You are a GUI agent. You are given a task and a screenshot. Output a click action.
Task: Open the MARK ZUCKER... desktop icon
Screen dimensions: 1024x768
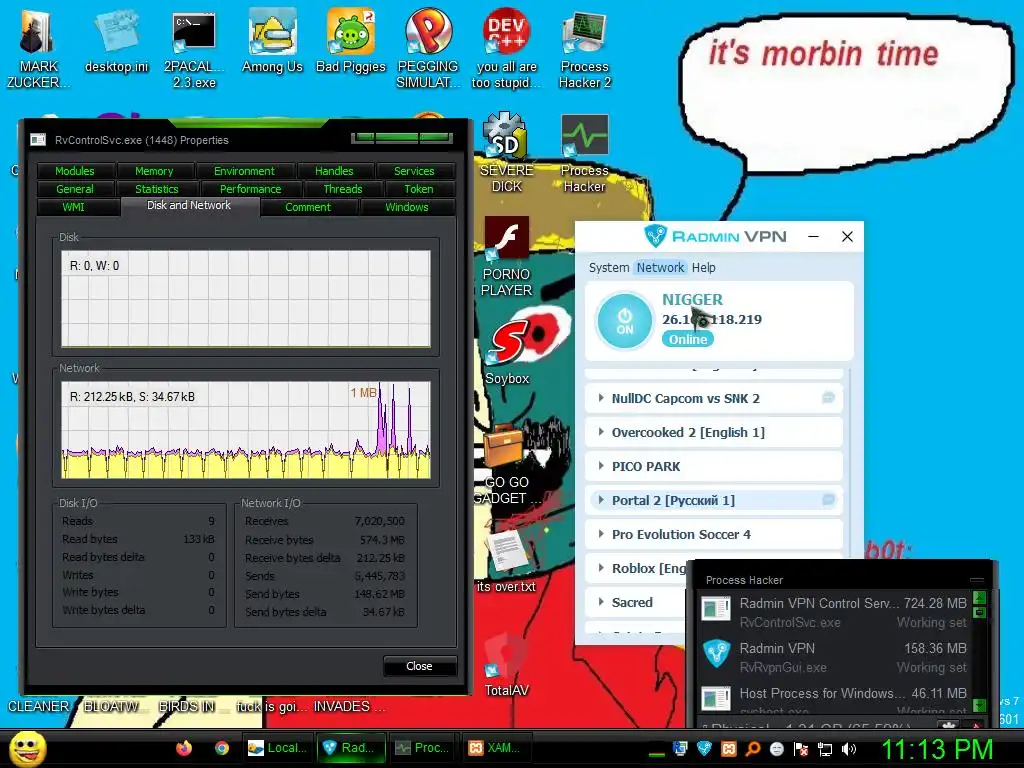click(x=38, y=49)
